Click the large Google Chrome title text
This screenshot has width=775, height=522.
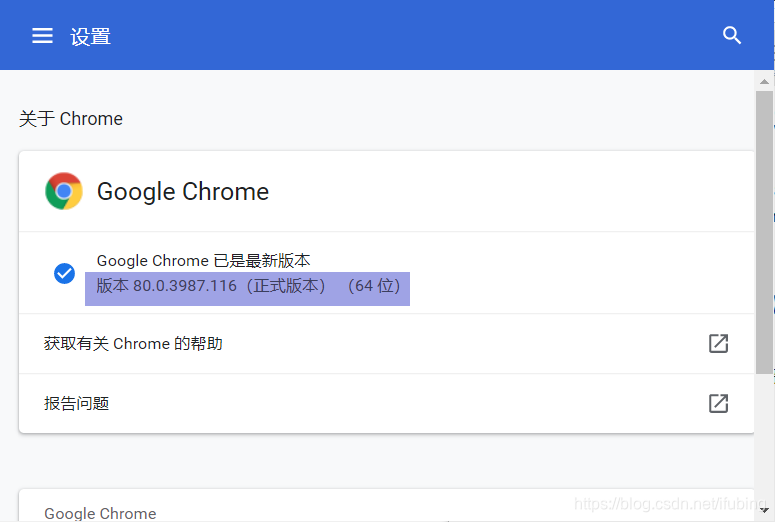click(x=183, y=192)
